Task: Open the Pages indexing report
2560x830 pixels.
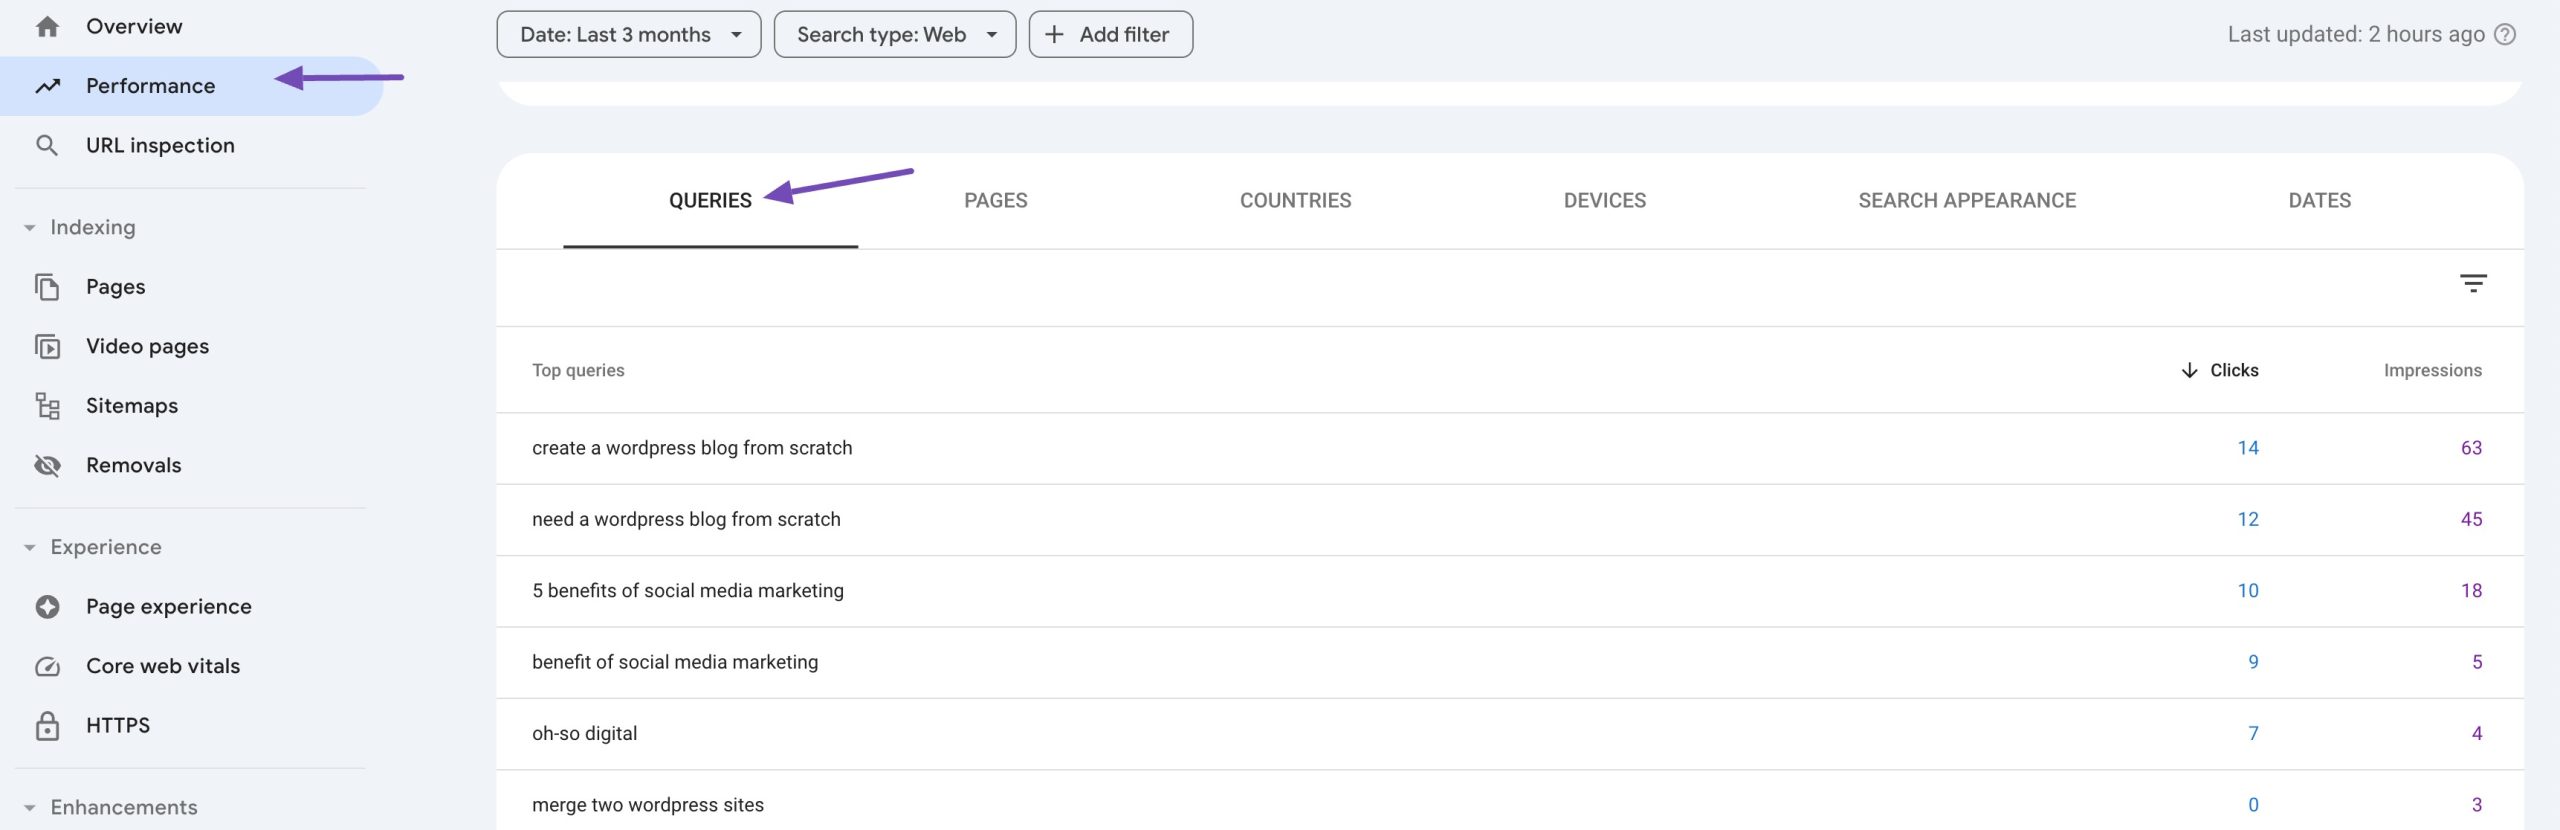Action: tap(190, 287)
